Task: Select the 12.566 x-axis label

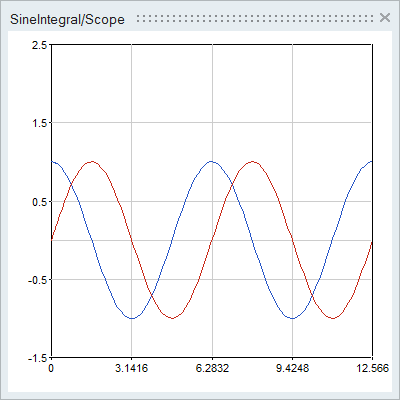Action: (373, 368)
